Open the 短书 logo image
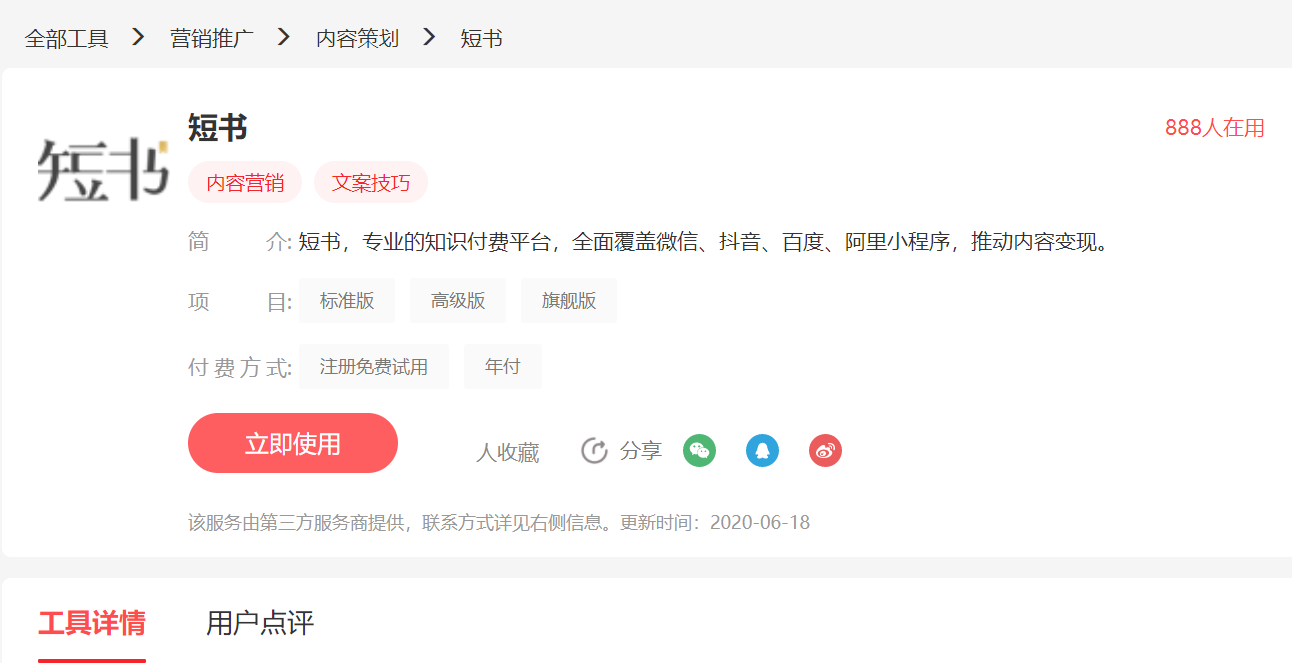This screenshot has height=663, width=1292. (x=103, y=170)
